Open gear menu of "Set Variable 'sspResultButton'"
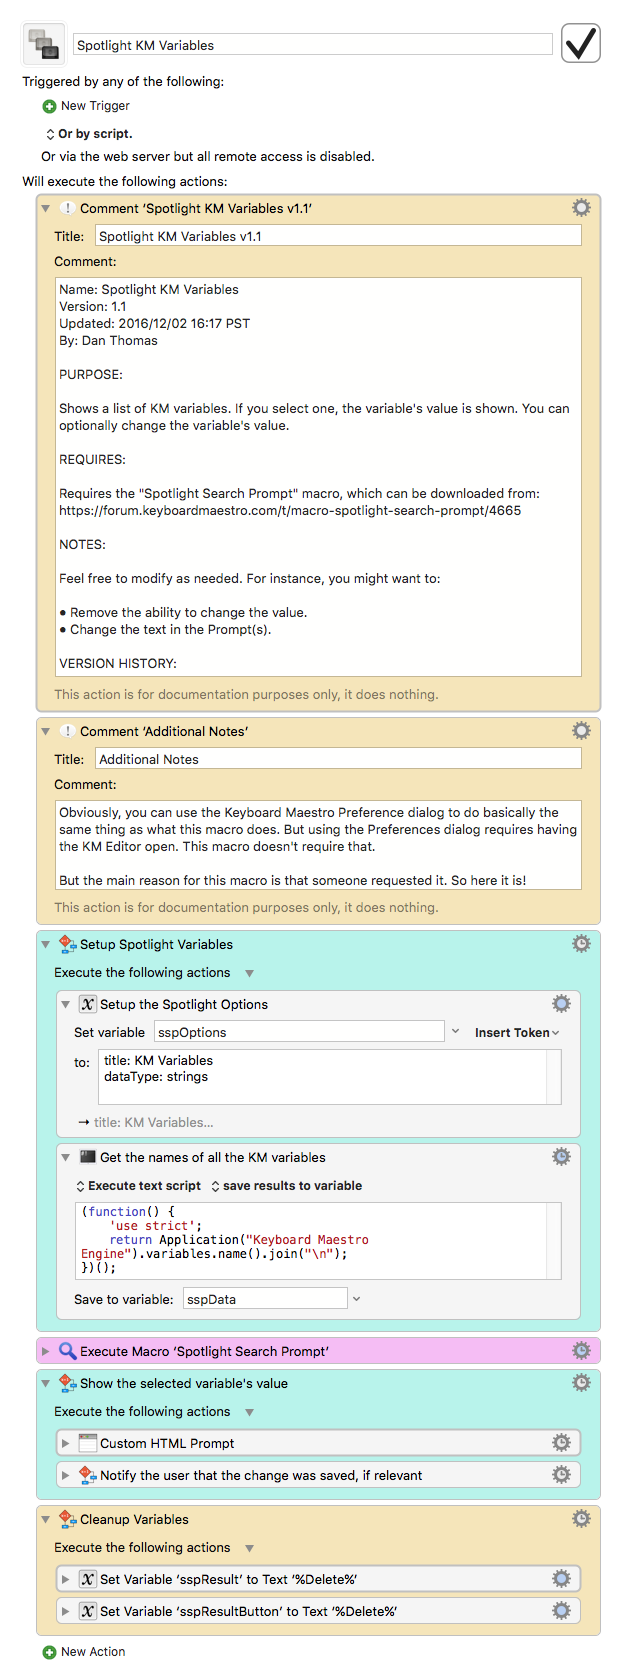The image size is (622, 1680). pos(561,1611)
